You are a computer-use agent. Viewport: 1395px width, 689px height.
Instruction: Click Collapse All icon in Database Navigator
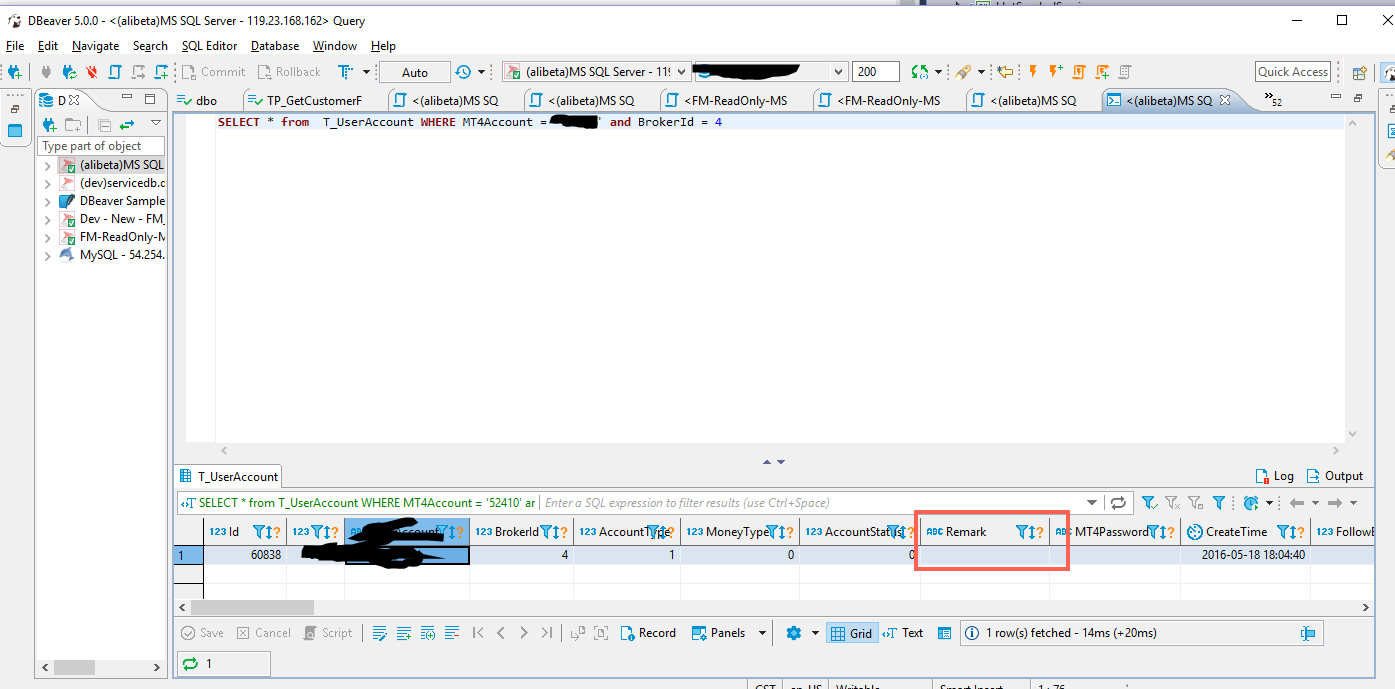[x=104, y=125]
